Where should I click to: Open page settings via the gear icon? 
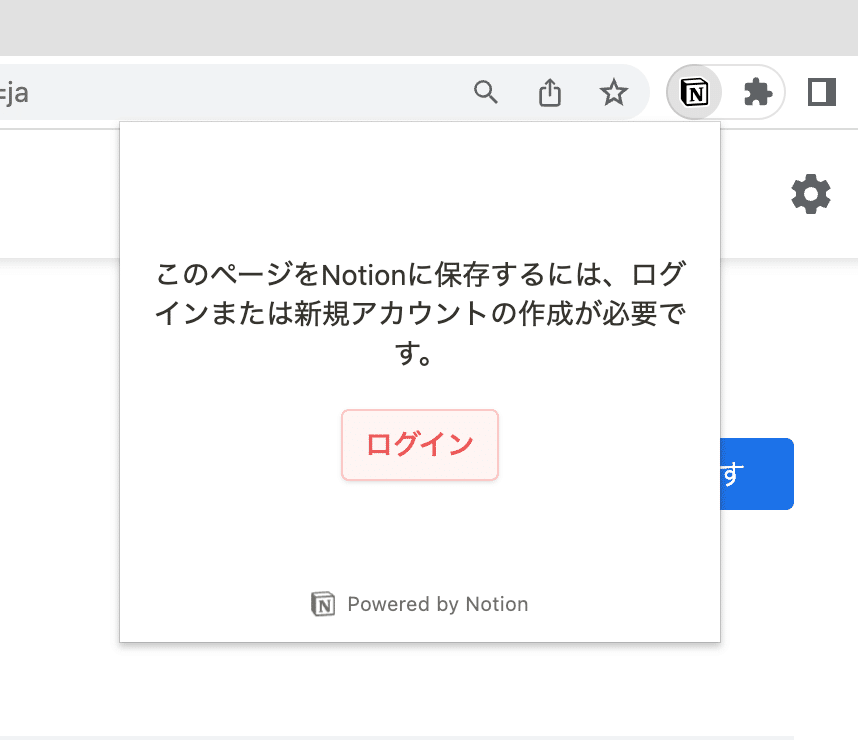pos(811,194)
